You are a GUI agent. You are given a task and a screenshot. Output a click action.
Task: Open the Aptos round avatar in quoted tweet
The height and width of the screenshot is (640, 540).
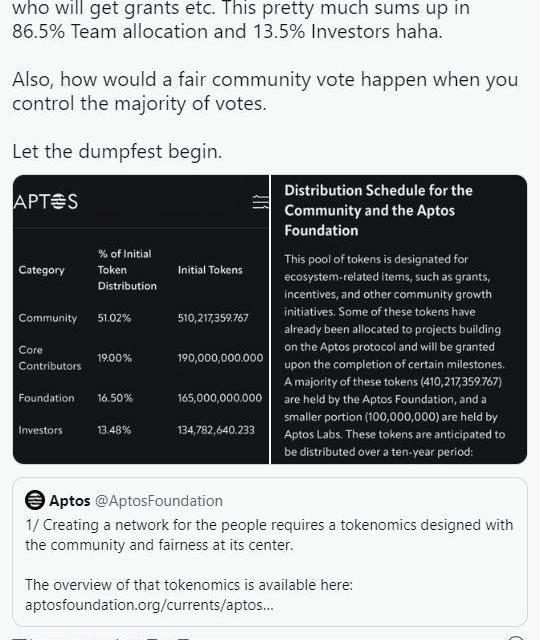tap(35, 500)
